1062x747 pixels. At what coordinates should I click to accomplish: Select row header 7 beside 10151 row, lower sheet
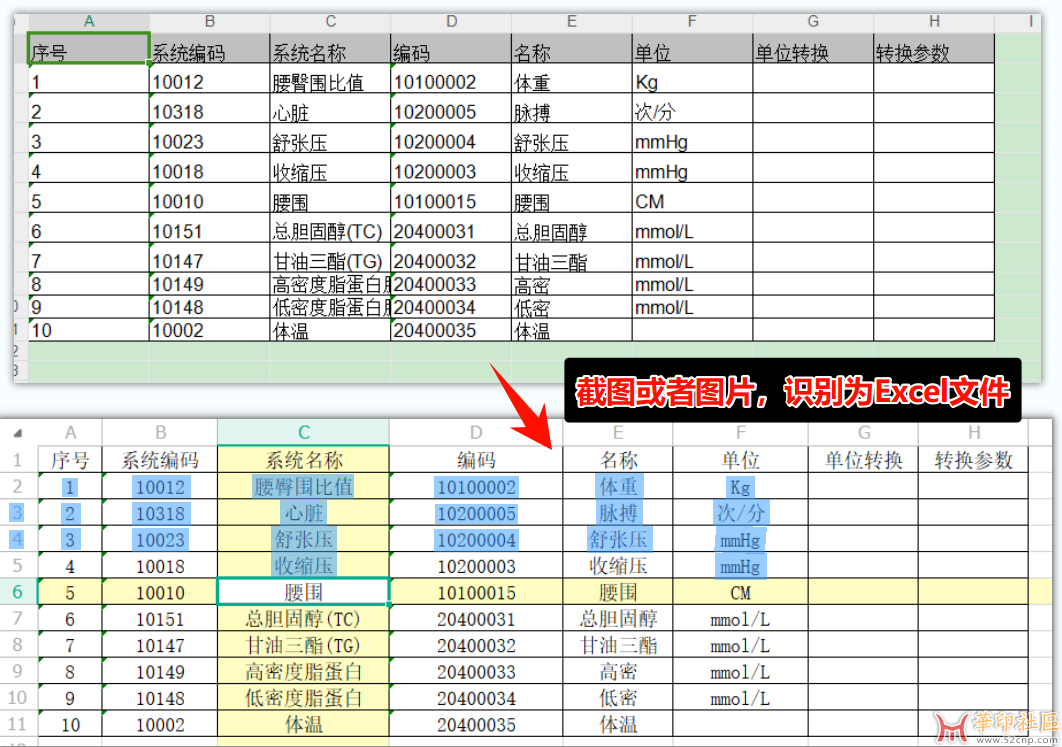(x=18, y=618)
